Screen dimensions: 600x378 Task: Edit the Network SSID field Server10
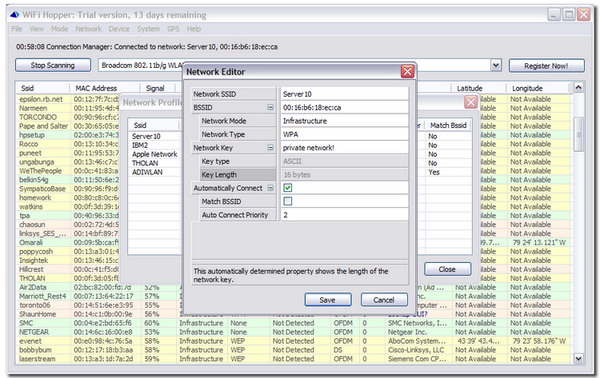click(344, 94)
